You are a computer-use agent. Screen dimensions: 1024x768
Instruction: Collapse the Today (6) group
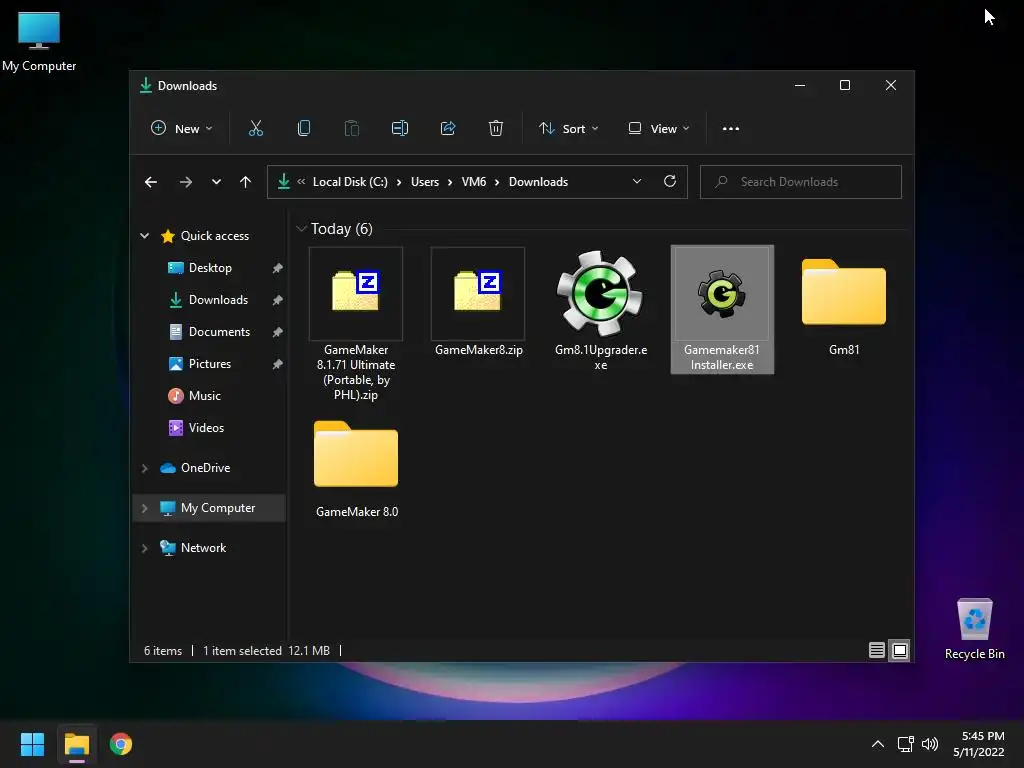[301, 229]
